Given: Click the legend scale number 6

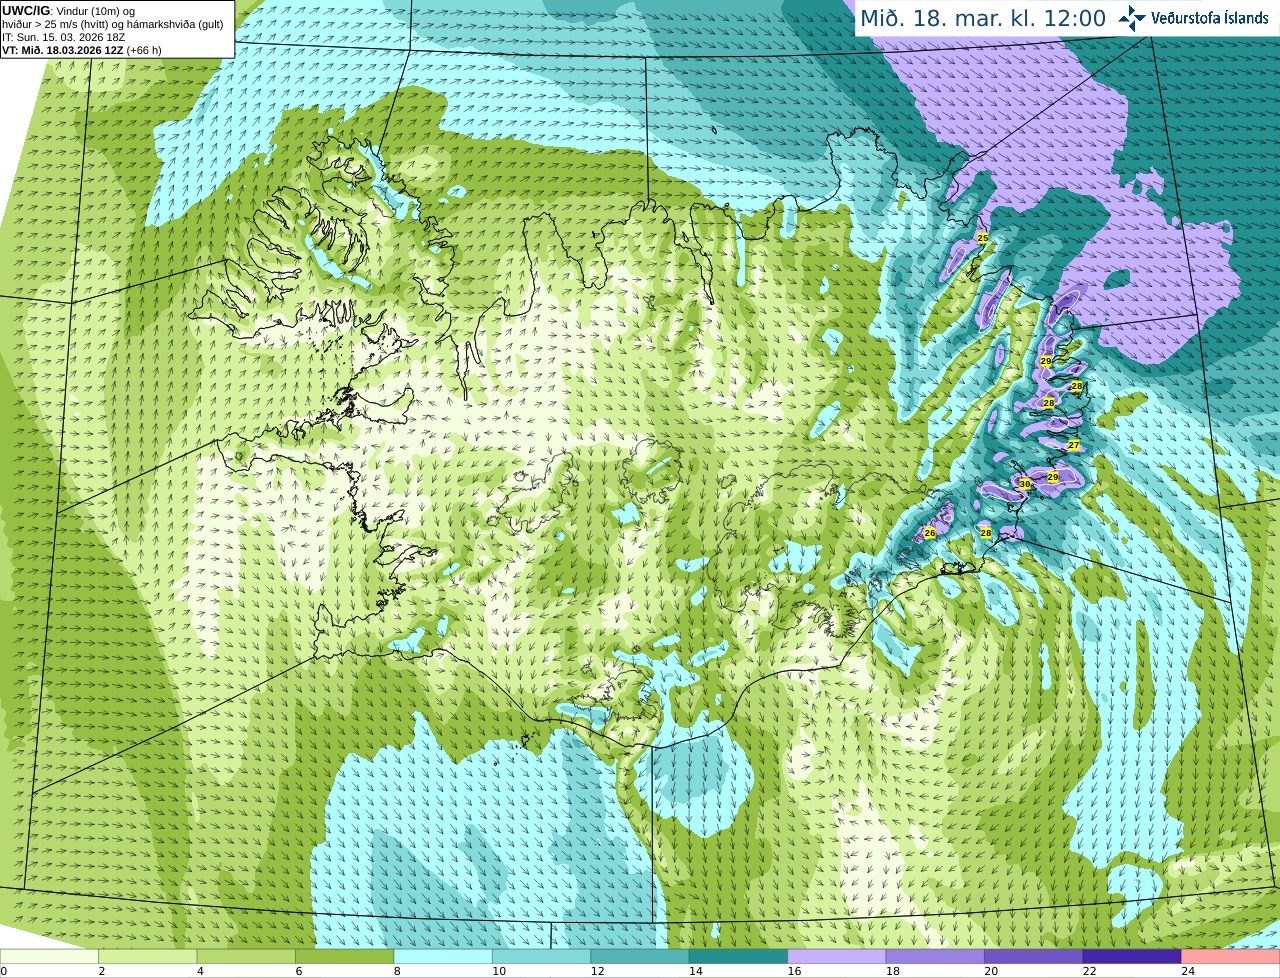Looking at the screenshot, I should (299, 971).
